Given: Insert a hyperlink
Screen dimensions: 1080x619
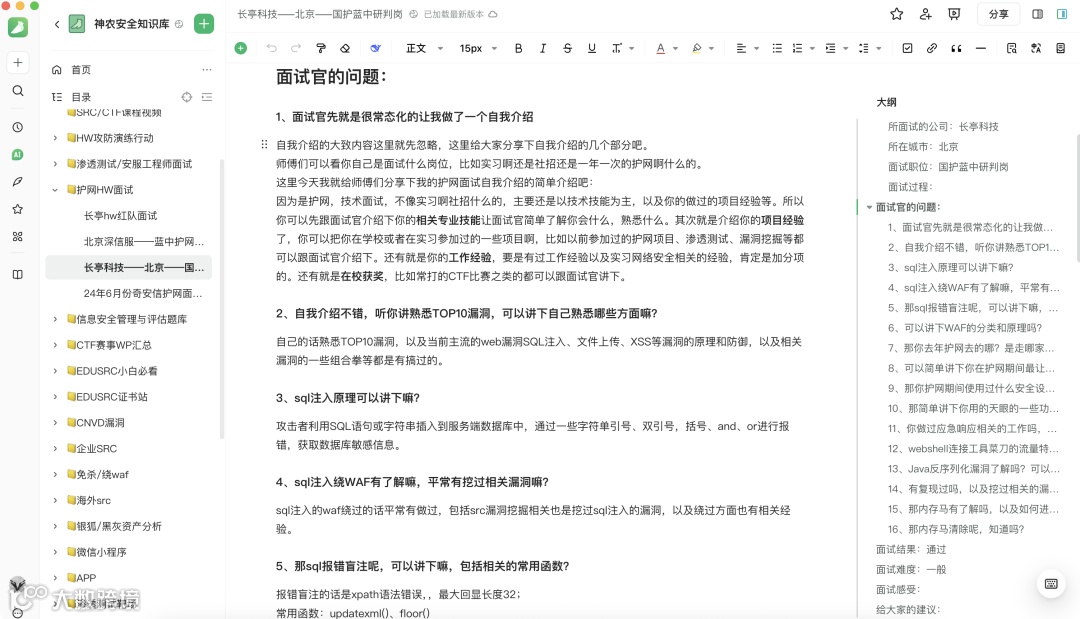Looking at the screenshot, I should (932, 48).
